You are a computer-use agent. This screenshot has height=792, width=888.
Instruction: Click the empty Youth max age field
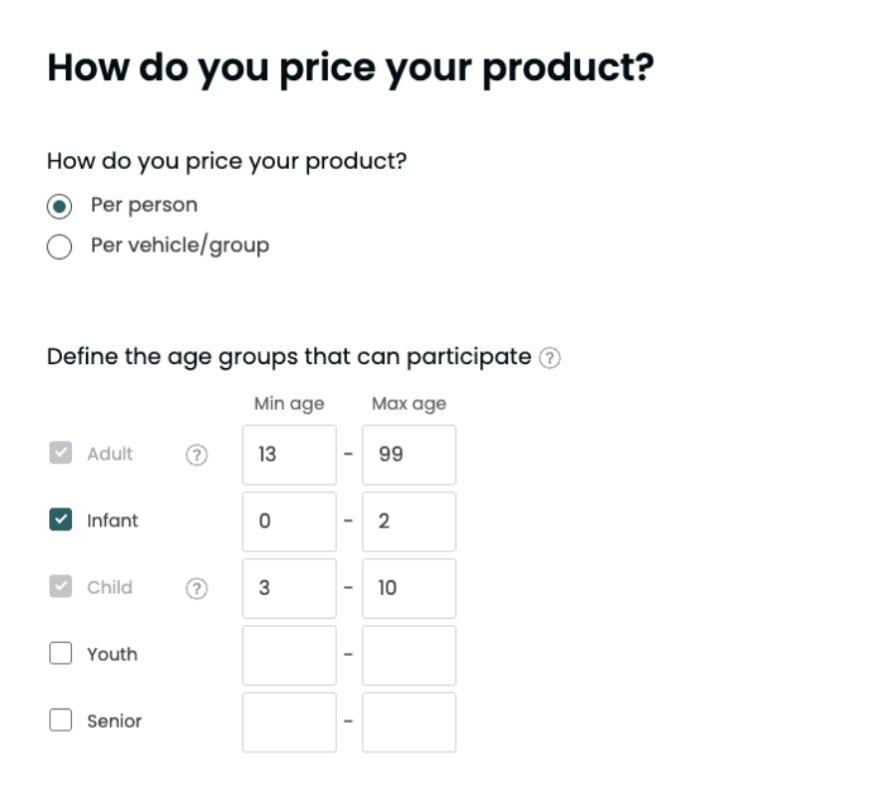point(409,656)
